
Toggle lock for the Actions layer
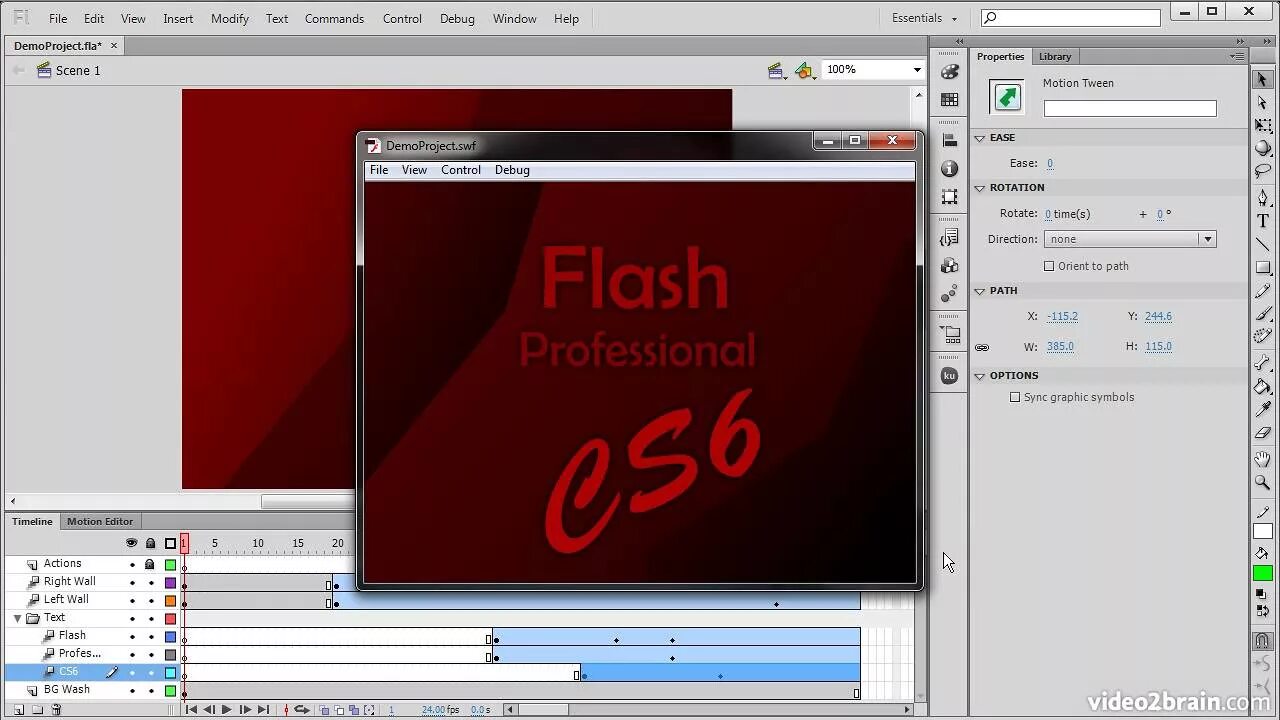pyautogui.click(x=150, y=564)
